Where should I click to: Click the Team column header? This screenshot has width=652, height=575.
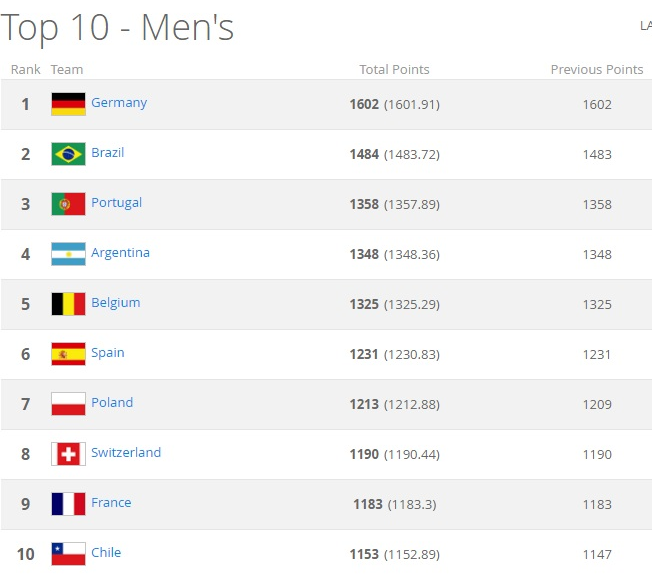point(67,70)
